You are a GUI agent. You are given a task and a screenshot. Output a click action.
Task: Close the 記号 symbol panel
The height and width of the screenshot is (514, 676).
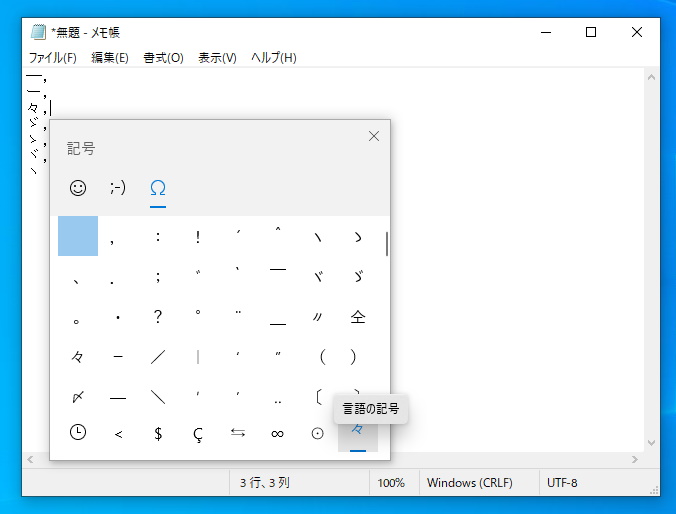374,136
